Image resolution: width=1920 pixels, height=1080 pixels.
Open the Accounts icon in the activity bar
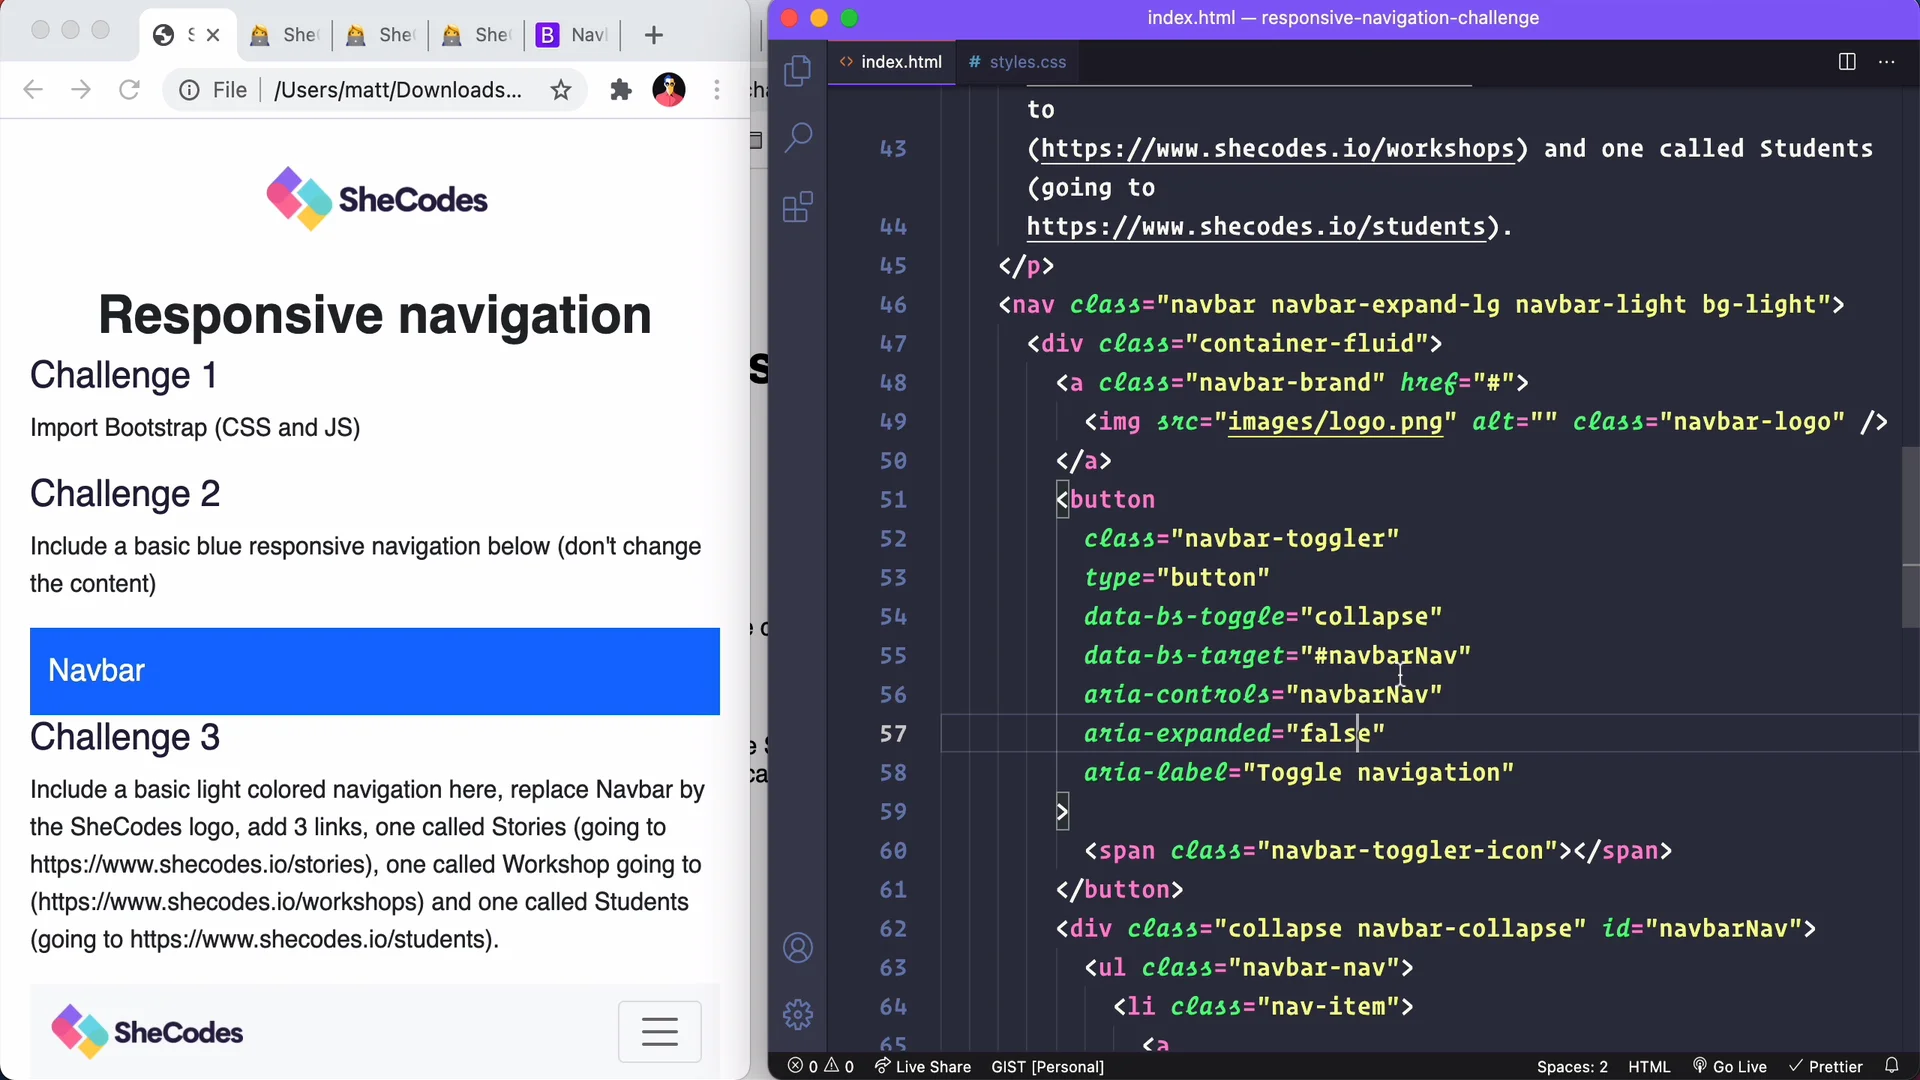[x=799, y=947]
